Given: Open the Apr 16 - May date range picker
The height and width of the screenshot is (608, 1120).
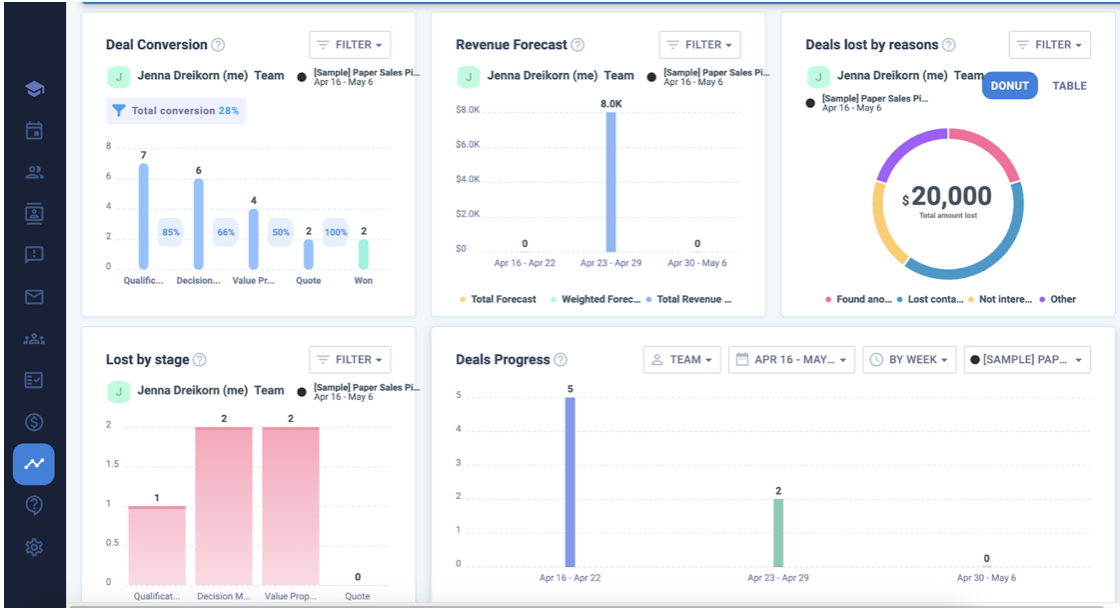Looking at the screenshot, I should (x=791, y=360).
